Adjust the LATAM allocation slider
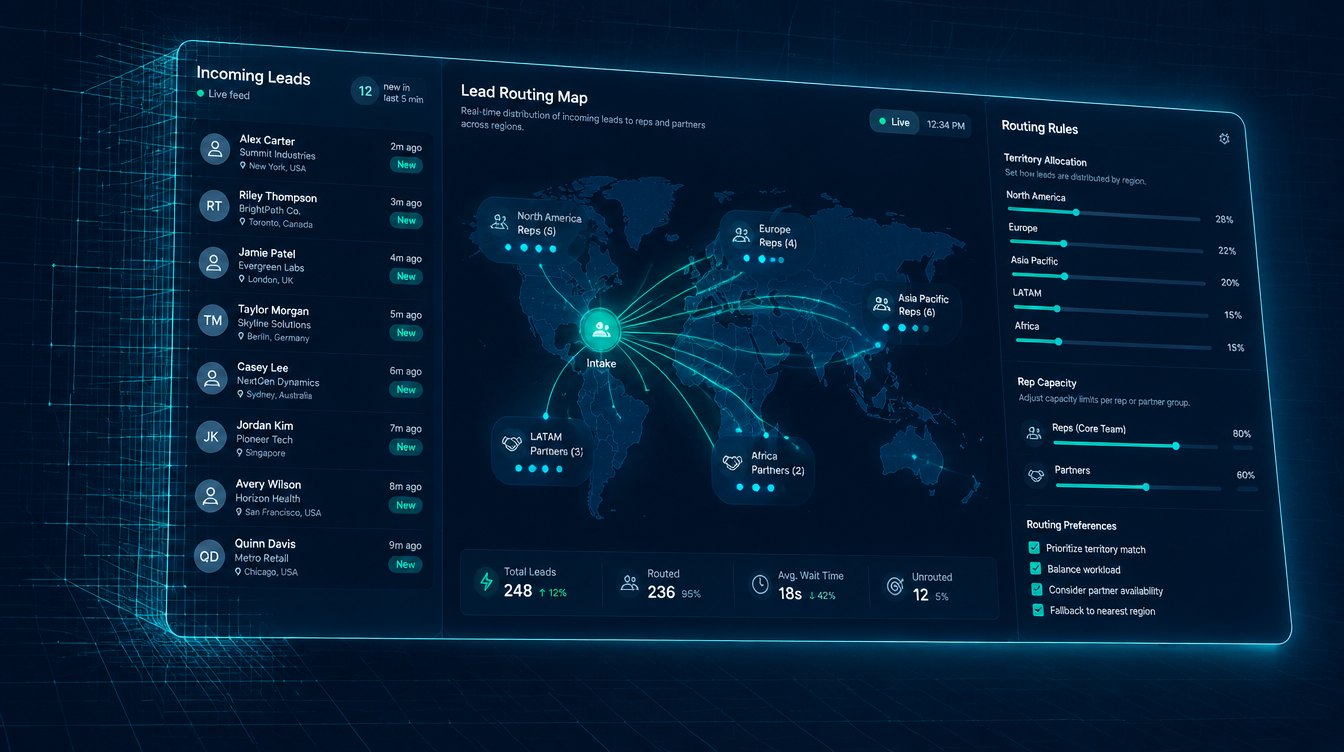This screenshot has width=1344, height=752. [1111, 311]
